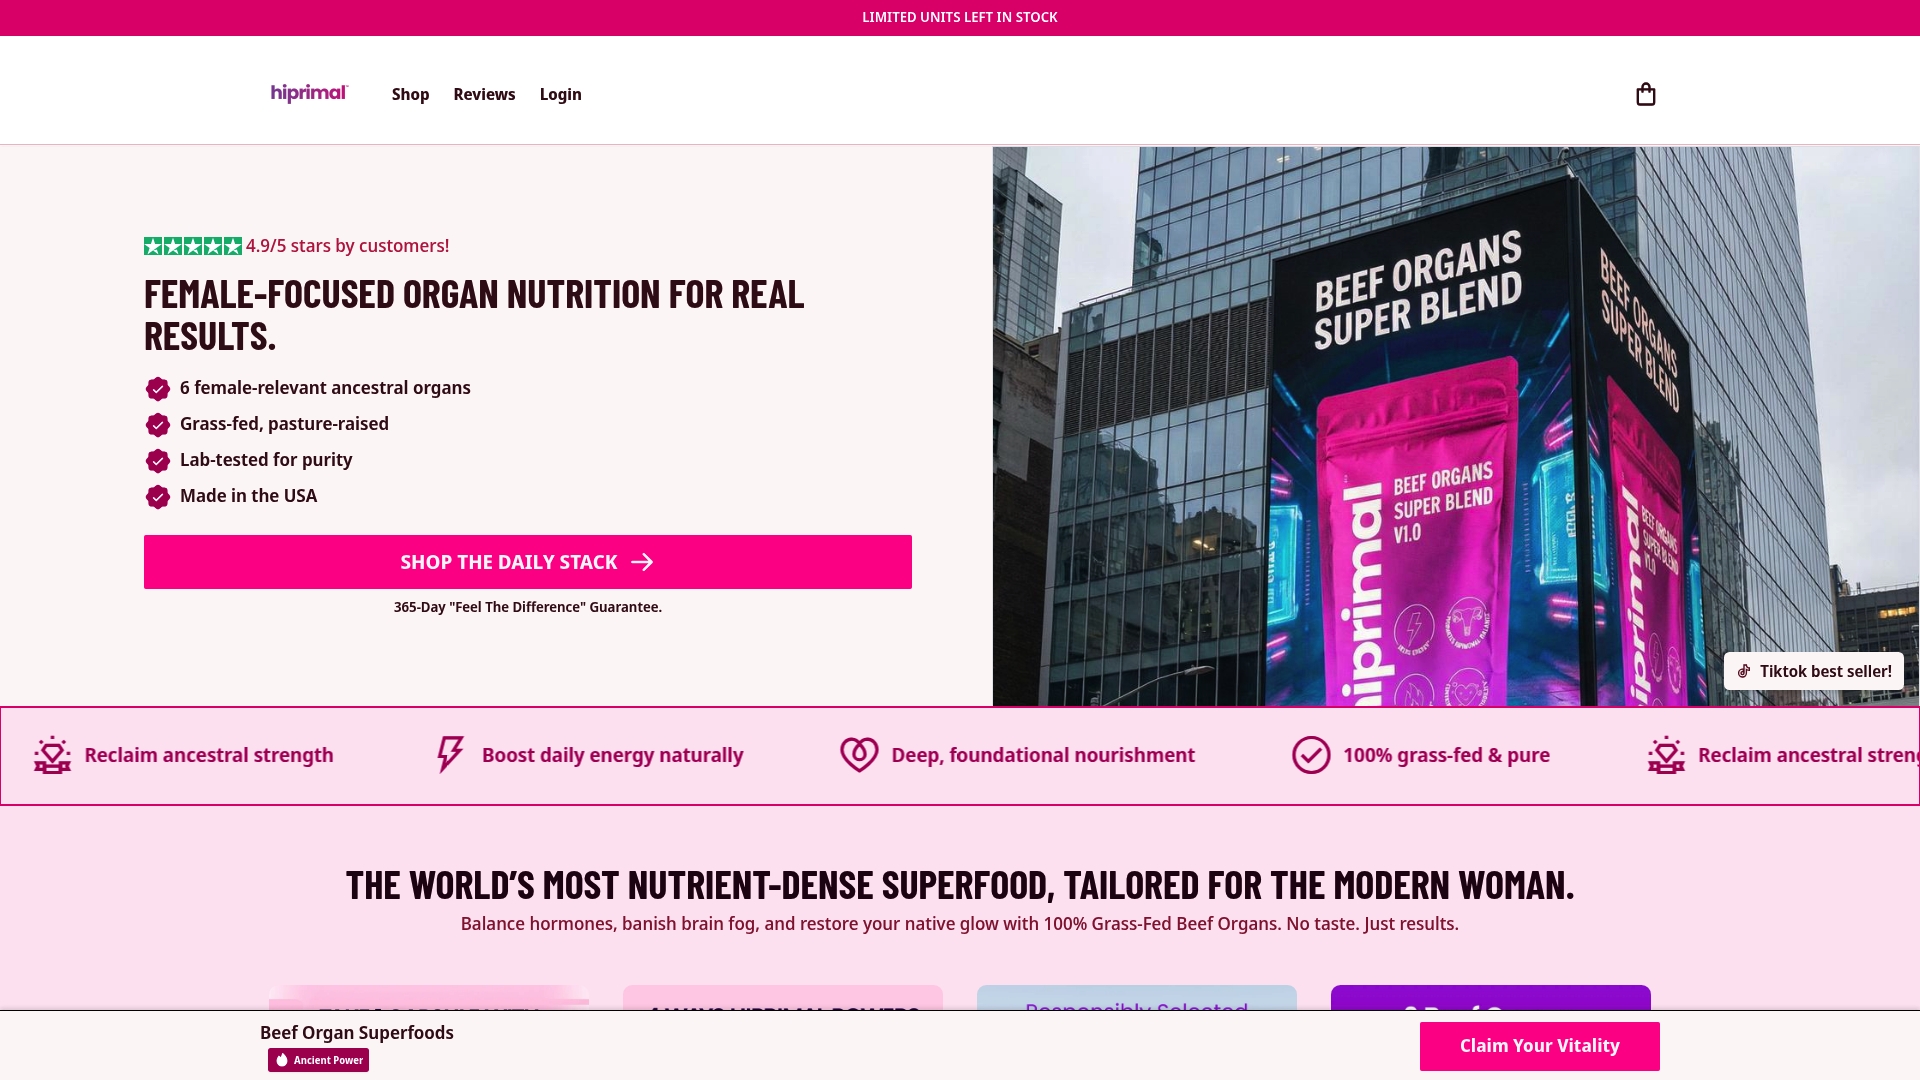Click the Tiktok best seller badge
Viewport: 1920px width, 1080px height.
pyautogui.click(x=1813, y=671)
